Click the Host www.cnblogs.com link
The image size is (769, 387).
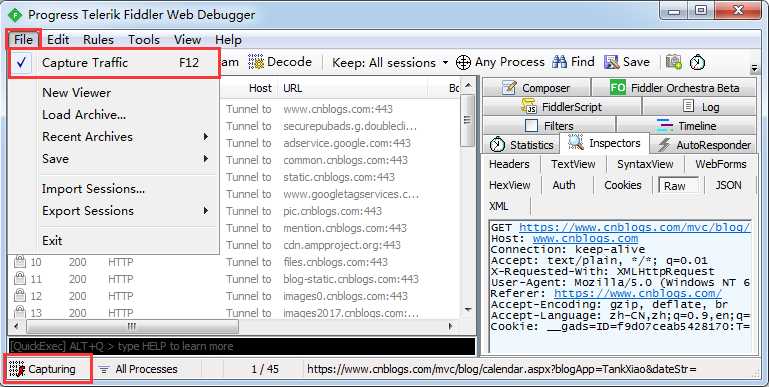[585, 239]
